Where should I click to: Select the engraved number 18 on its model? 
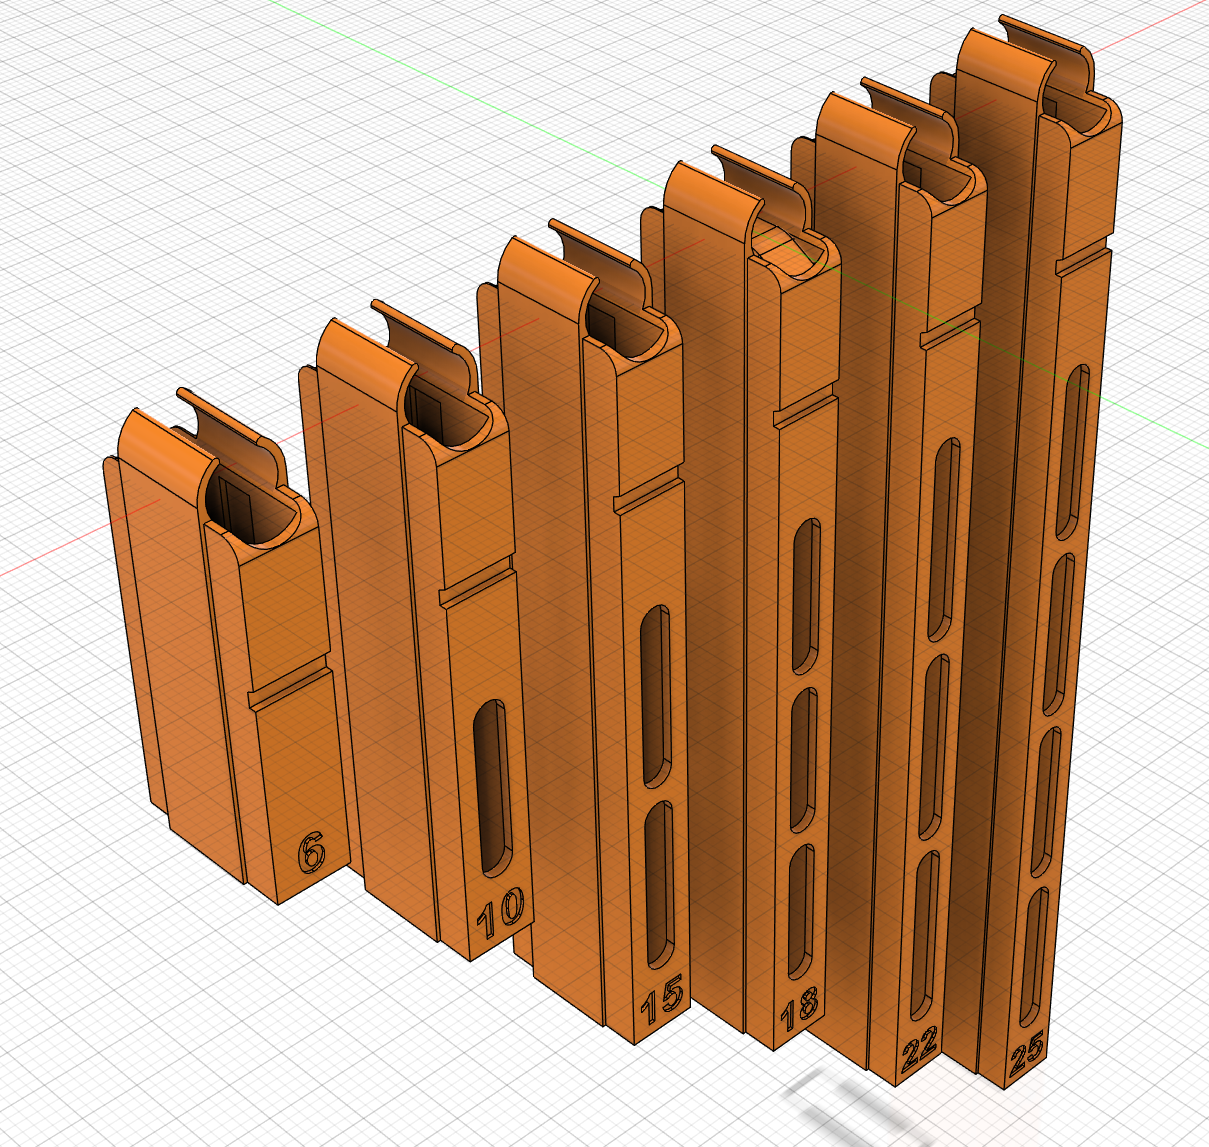800,1009
